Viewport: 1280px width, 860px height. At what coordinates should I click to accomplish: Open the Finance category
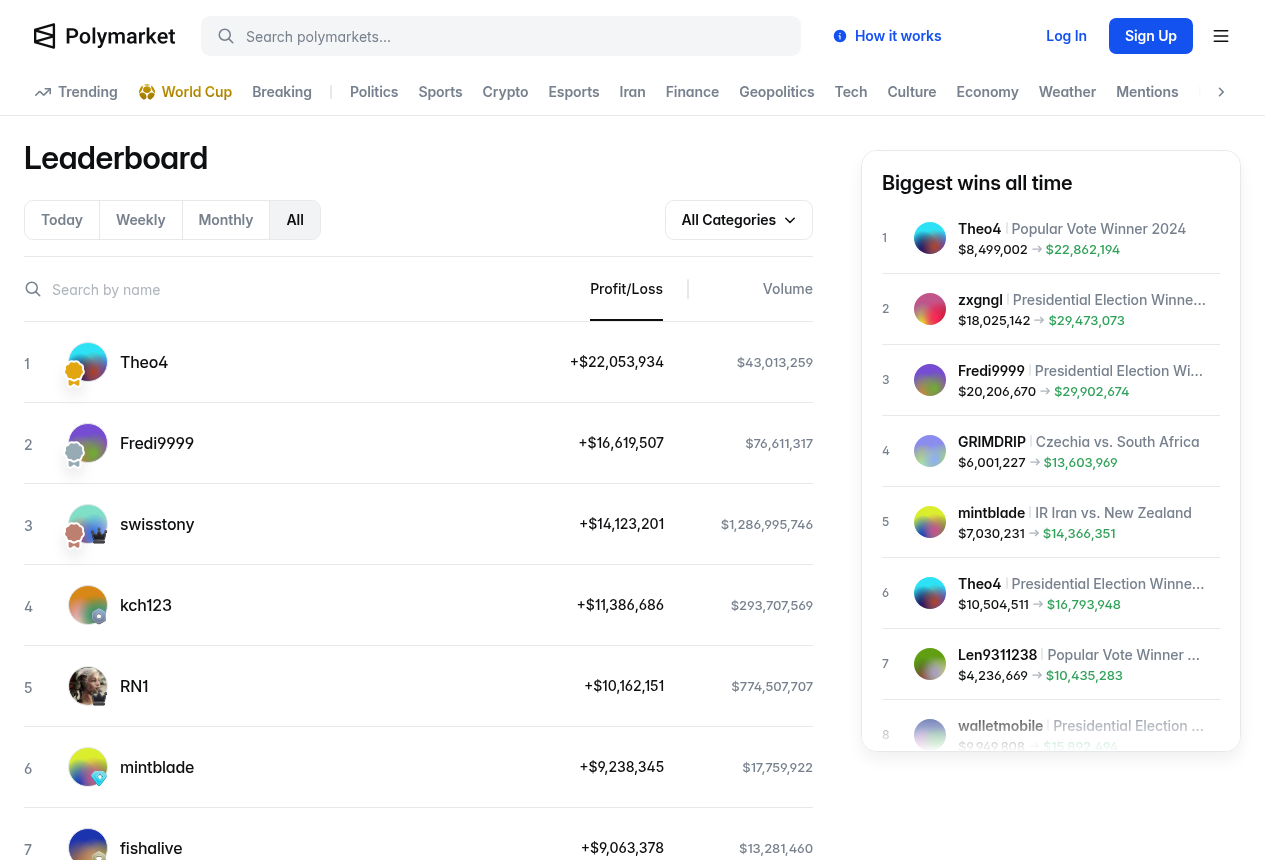(692, 92)
